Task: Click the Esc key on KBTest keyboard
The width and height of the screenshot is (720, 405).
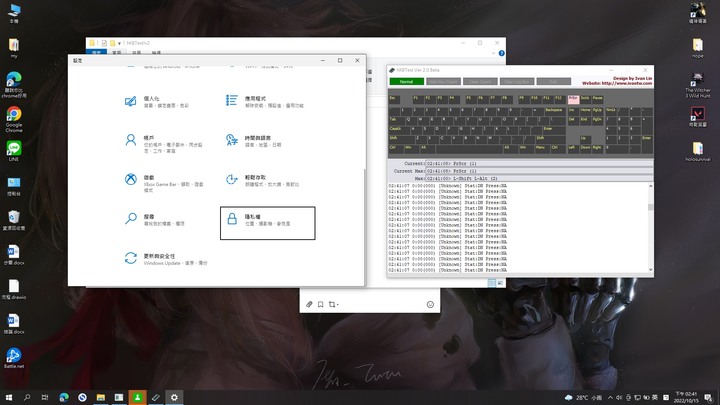Action: (394, 99)
